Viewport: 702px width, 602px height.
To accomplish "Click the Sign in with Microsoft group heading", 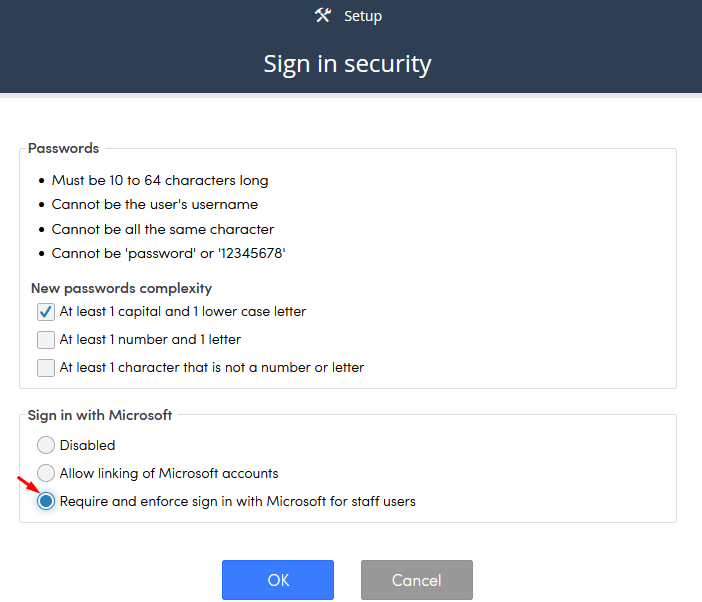I will [100, 415].
